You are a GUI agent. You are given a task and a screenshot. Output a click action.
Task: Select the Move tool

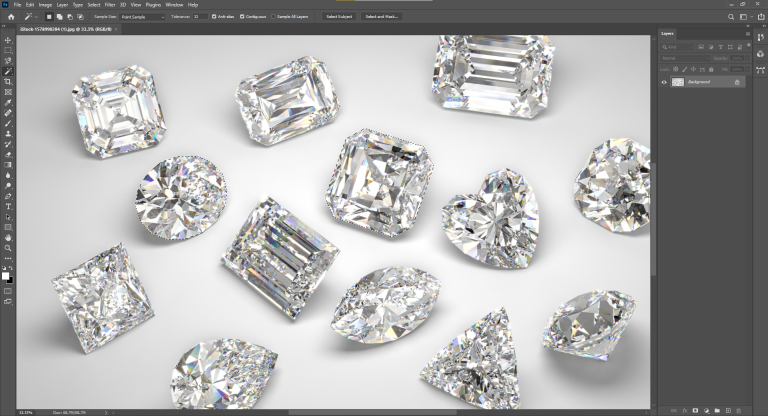pyautogui.click(x=8, y=39)
